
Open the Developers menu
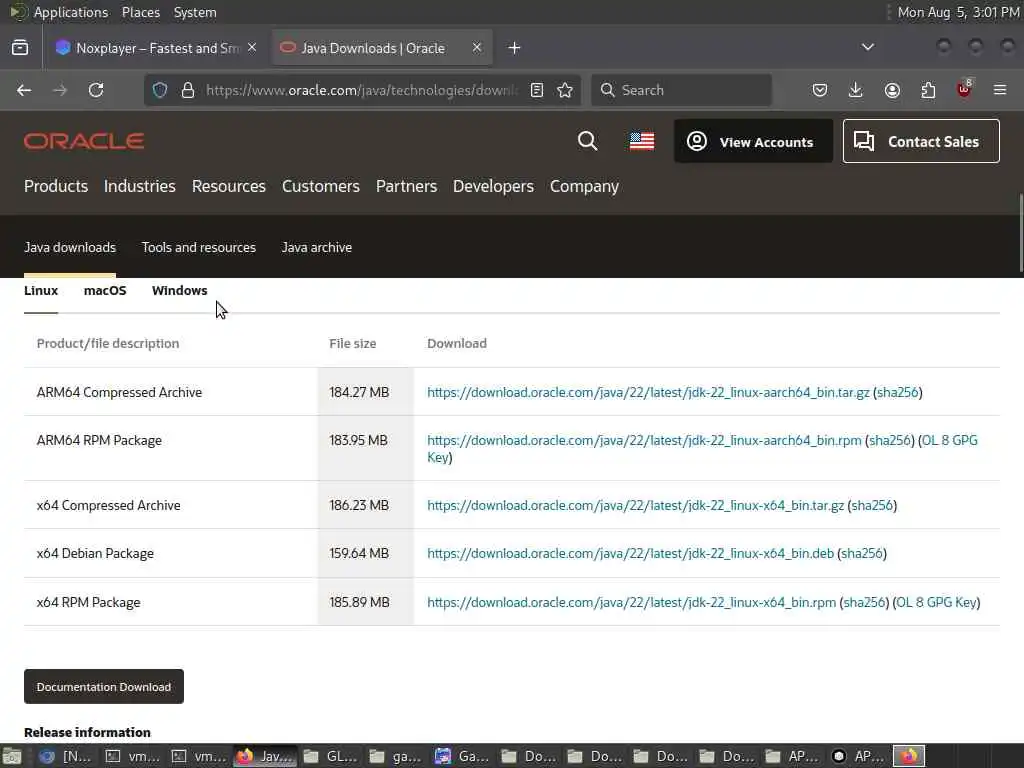pos(493,186)
